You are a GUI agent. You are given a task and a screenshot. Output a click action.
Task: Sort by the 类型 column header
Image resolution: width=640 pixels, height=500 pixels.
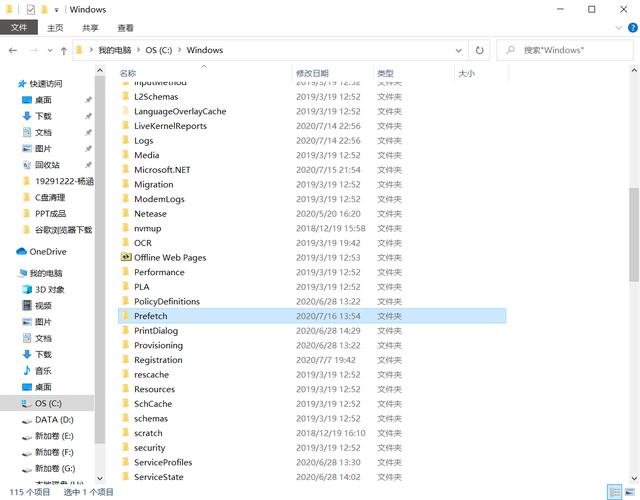tap(385, 73)
